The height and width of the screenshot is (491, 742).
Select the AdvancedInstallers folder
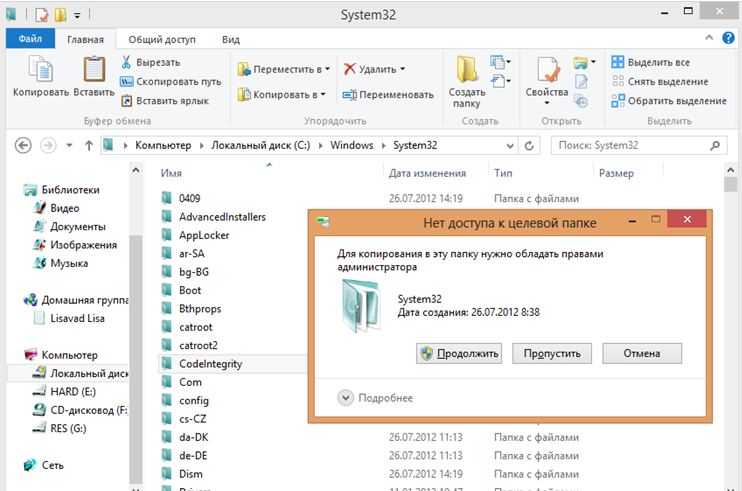[213, 217]
